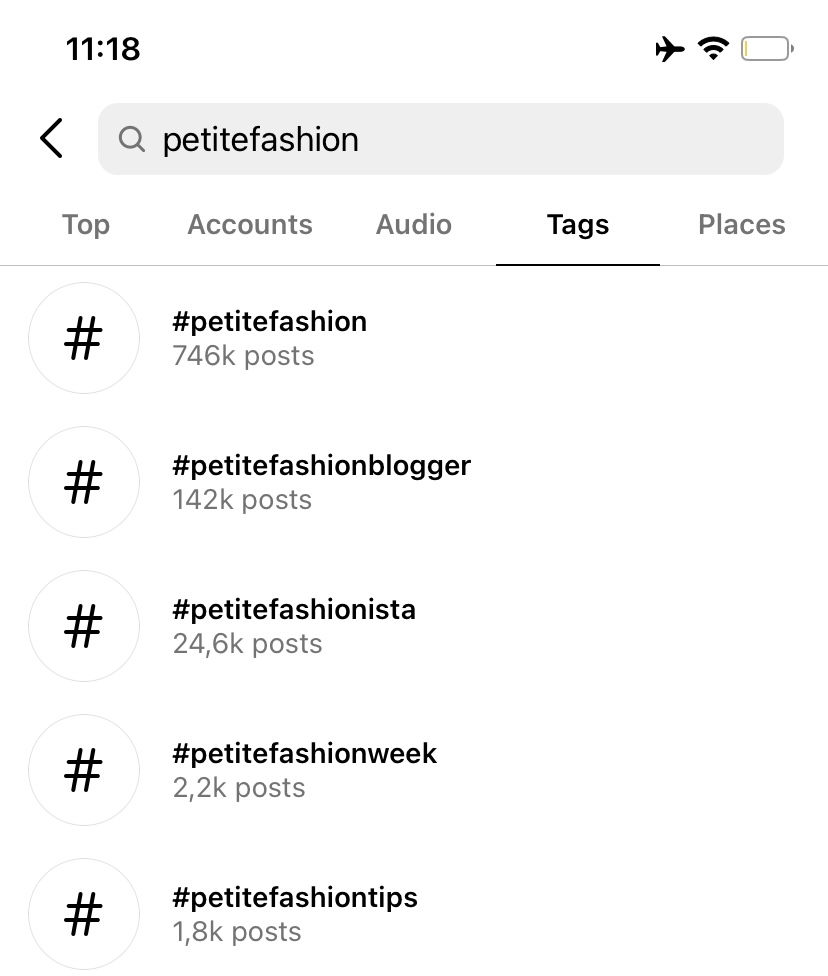Select the hashtag icon next to #petitefashionista
Viewport: 828px width, 976px height.
click(x=84, y=626)
